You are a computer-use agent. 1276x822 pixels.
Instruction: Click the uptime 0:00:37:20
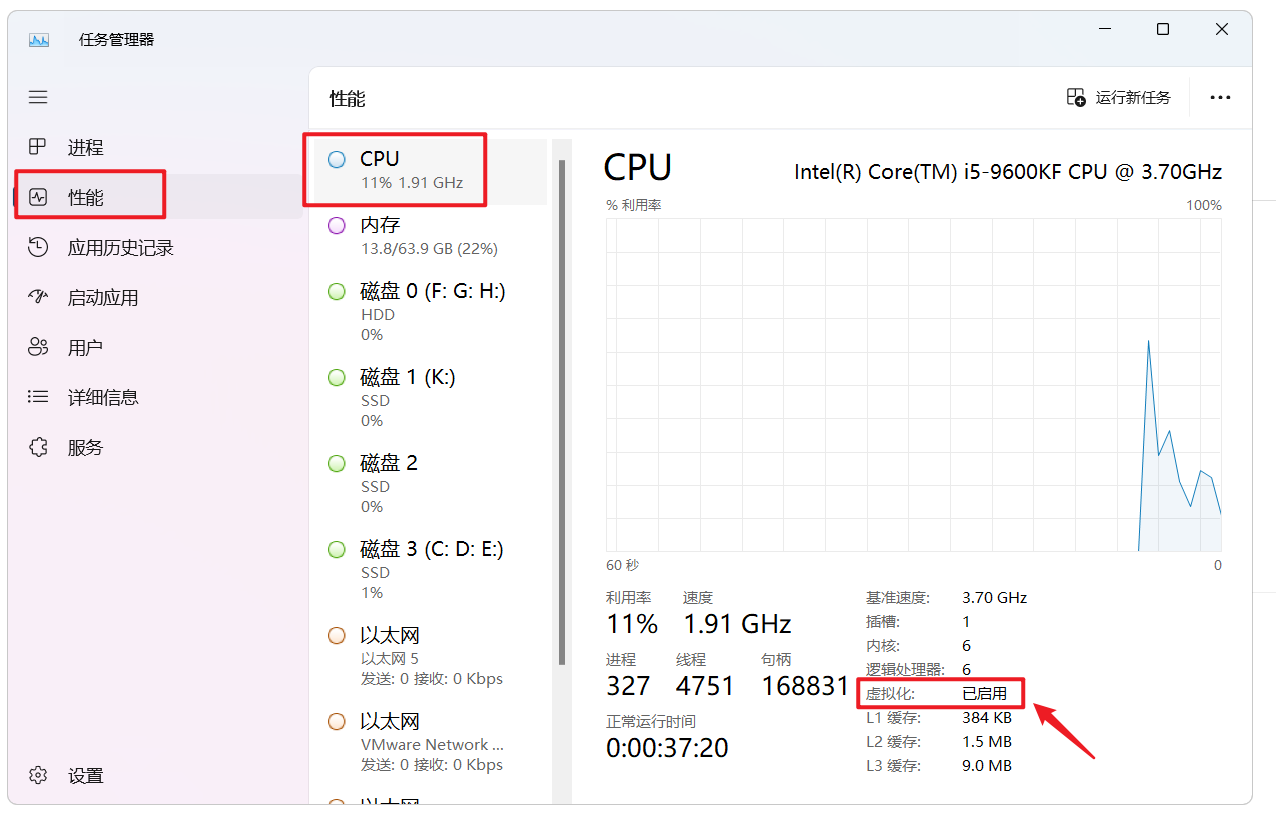[667, 748]
